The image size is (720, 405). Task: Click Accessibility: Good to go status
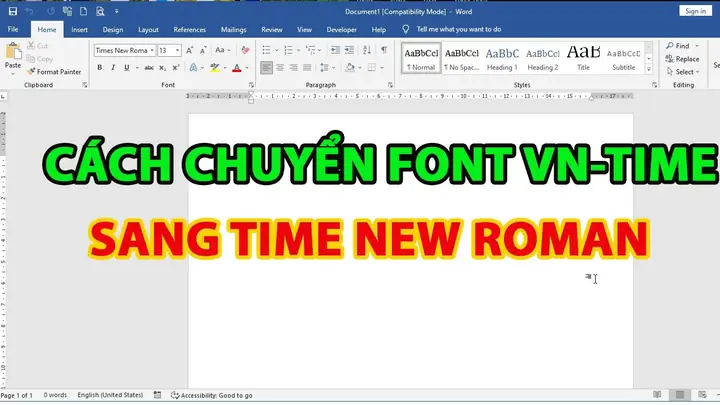[x=212, y=395]
